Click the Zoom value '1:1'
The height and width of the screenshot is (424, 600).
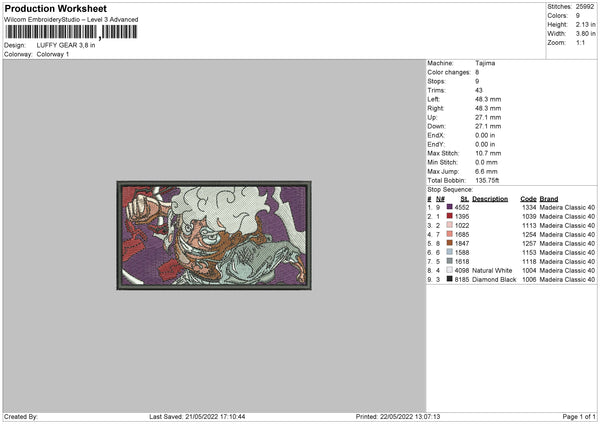[x=580, y=42]
